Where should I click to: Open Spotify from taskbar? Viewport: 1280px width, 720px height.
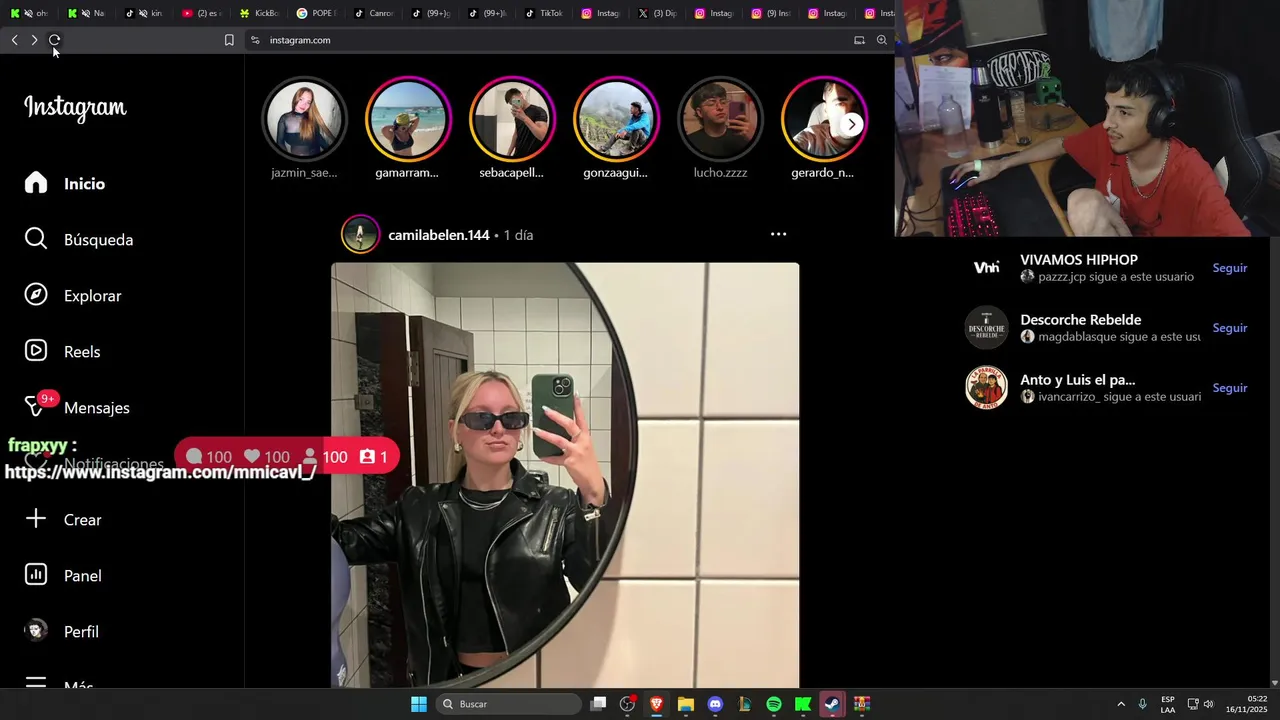click(774, 704)
